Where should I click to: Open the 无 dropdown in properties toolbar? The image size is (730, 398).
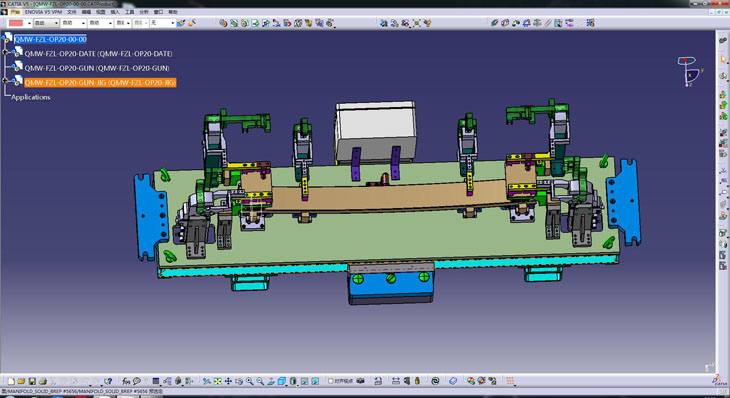coord(162,23)
